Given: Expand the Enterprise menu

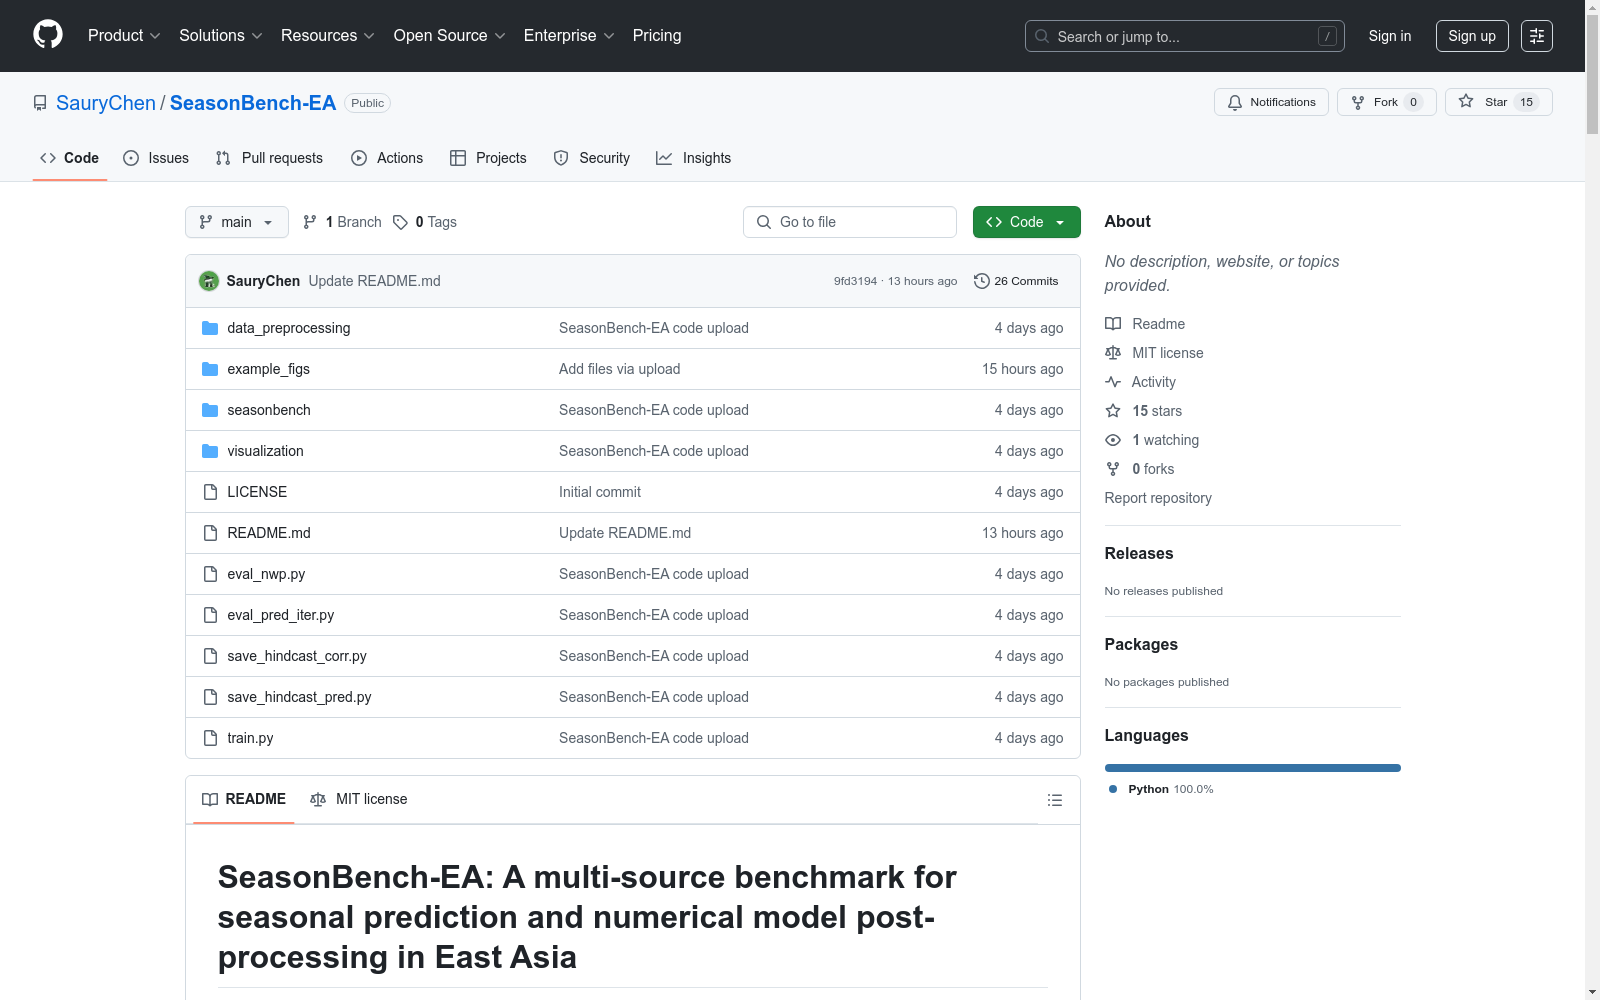Looking at the screenshot, I should point(569,36).
